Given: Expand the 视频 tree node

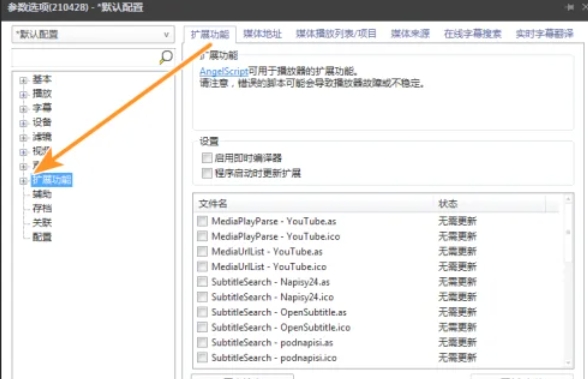Looking at the screenshot, I should point(23,152).
